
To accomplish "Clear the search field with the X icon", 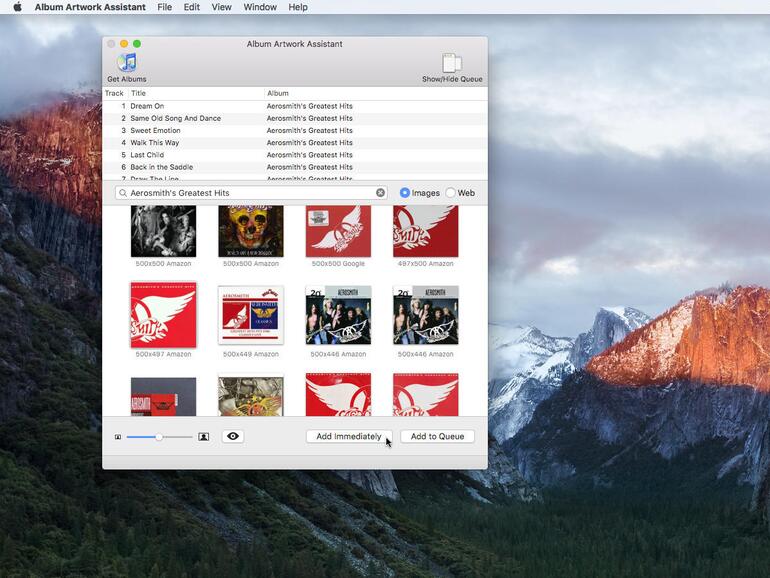I will click(x=380, y=193).
